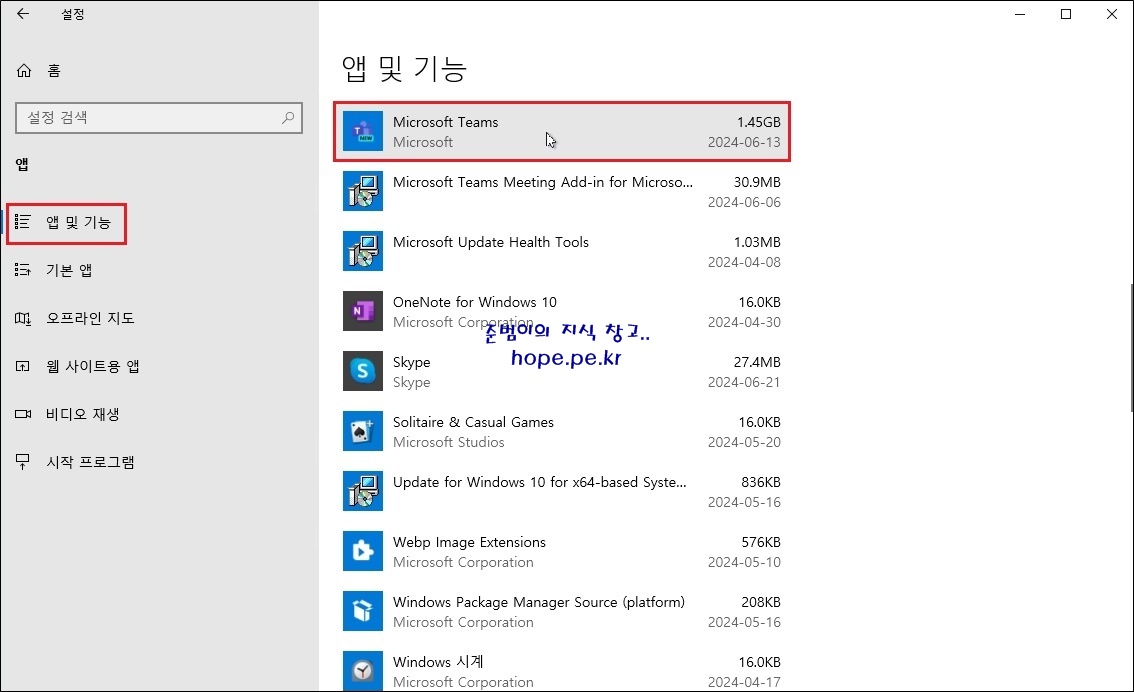This screenshot has height=692, width=1134.
Task: Click the Webp Image Extensions icon
Action: pos(362,552)
